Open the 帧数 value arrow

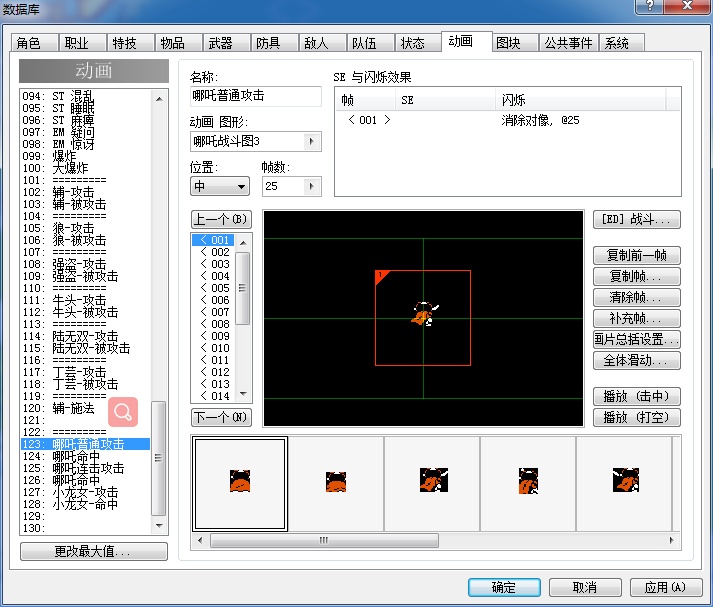312,186
